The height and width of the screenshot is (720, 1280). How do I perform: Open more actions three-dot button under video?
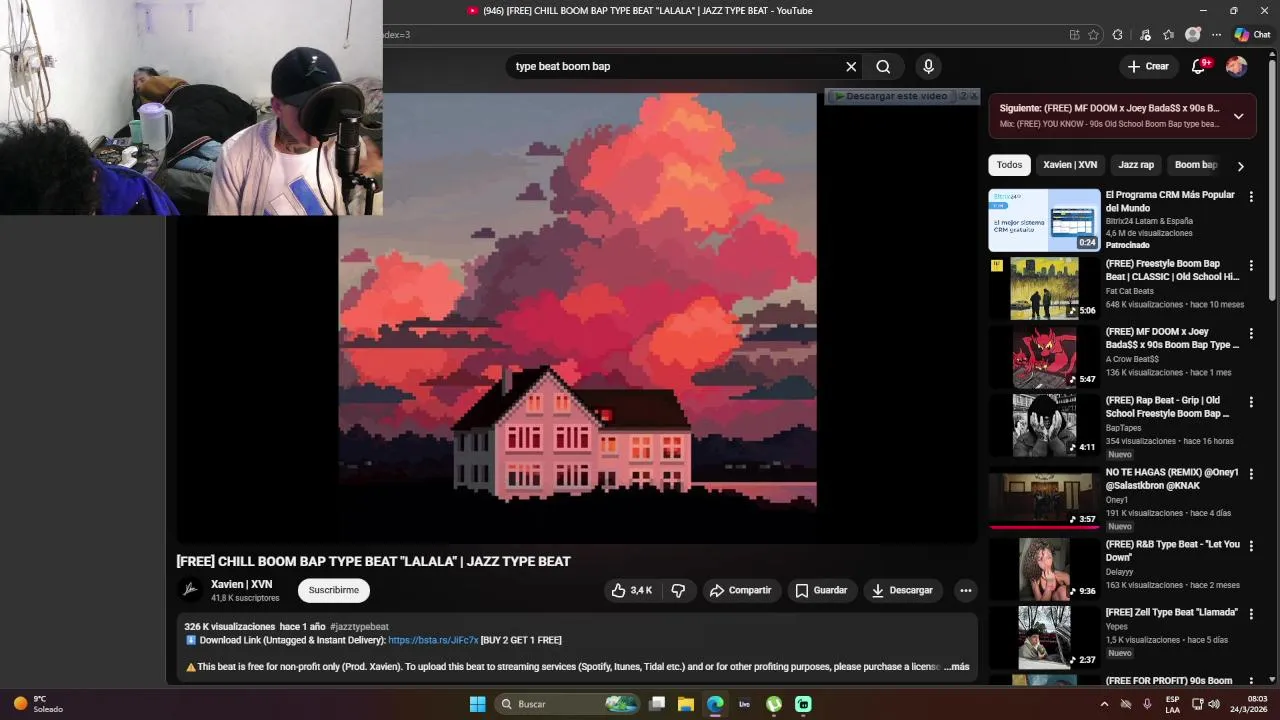pos(965,591)
